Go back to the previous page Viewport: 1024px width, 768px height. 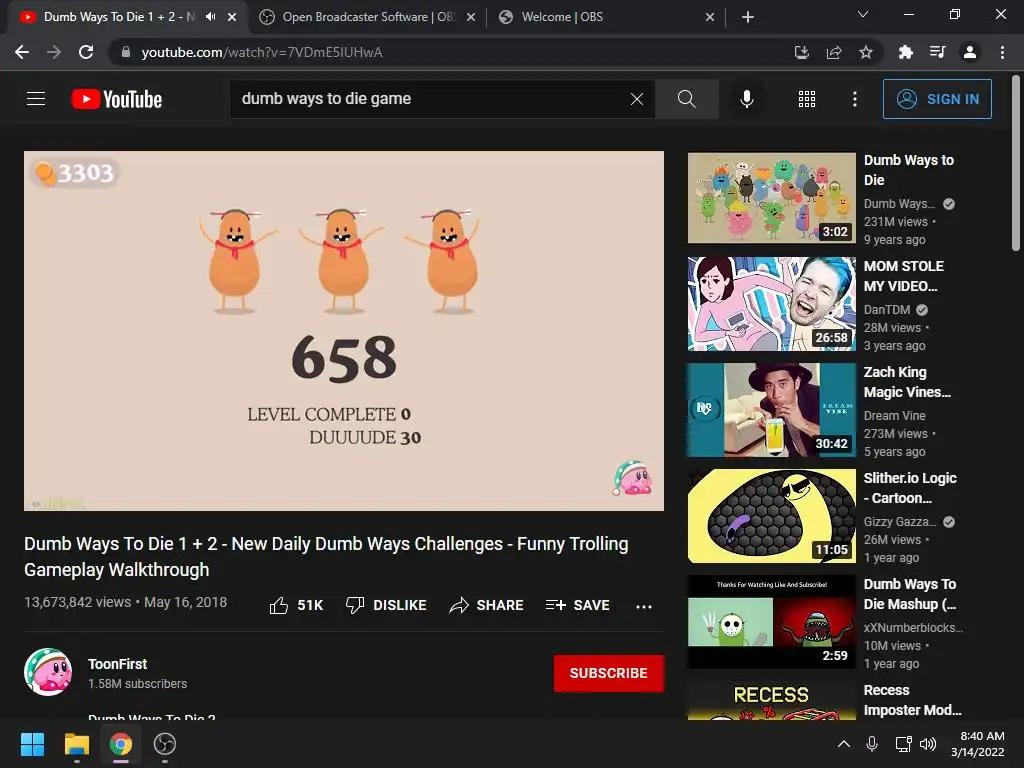click(x=22, y=52)
